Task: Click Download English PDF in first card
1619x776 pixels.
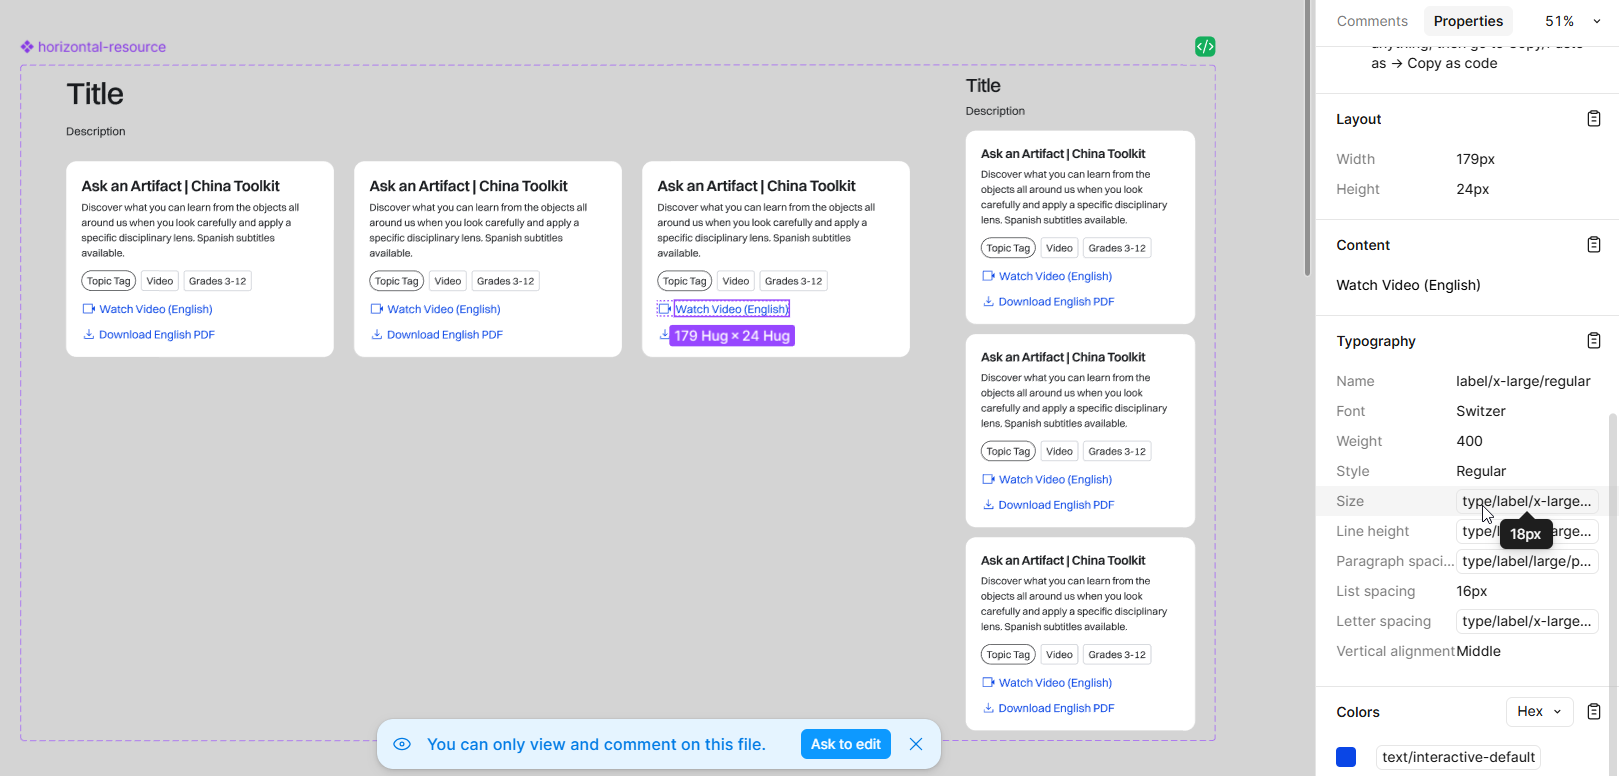Action: (156, 335)
